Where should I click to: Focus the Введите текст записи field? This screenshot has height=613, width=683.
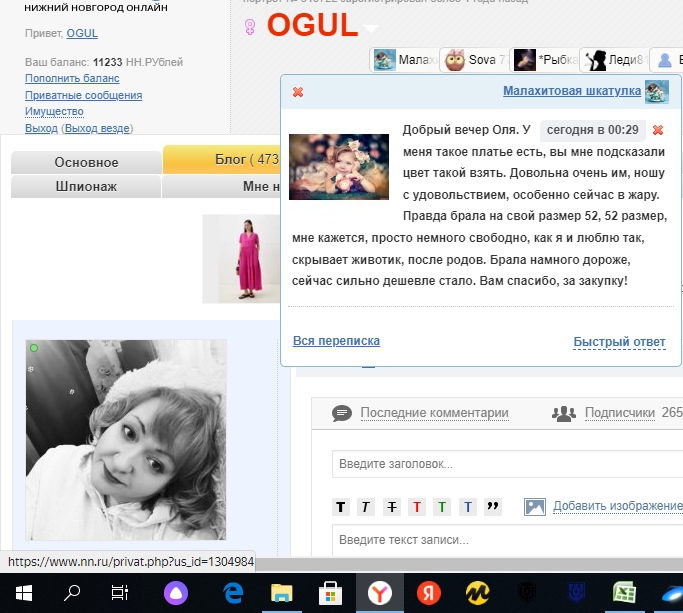[507, 540]
